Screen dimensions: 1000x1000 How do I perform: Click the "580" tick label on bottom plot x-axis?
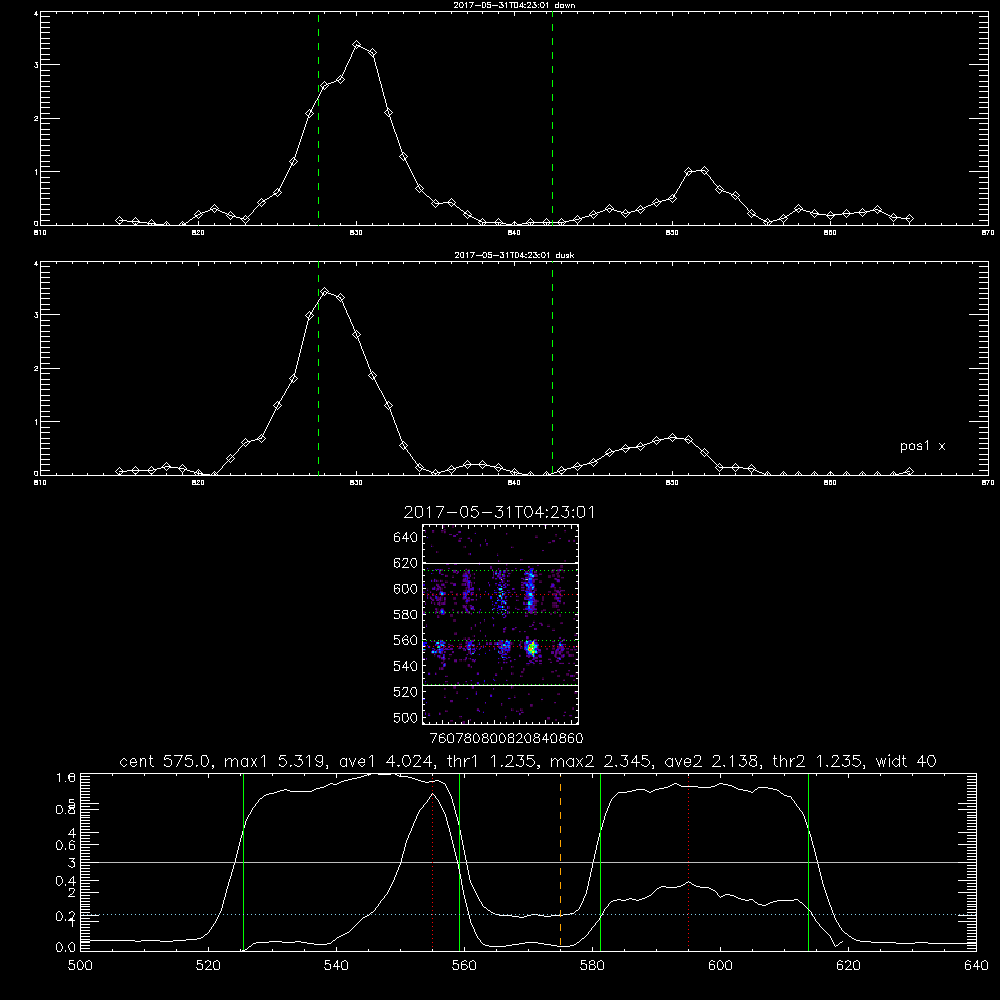pyautogui.click(x=592, y=966)
